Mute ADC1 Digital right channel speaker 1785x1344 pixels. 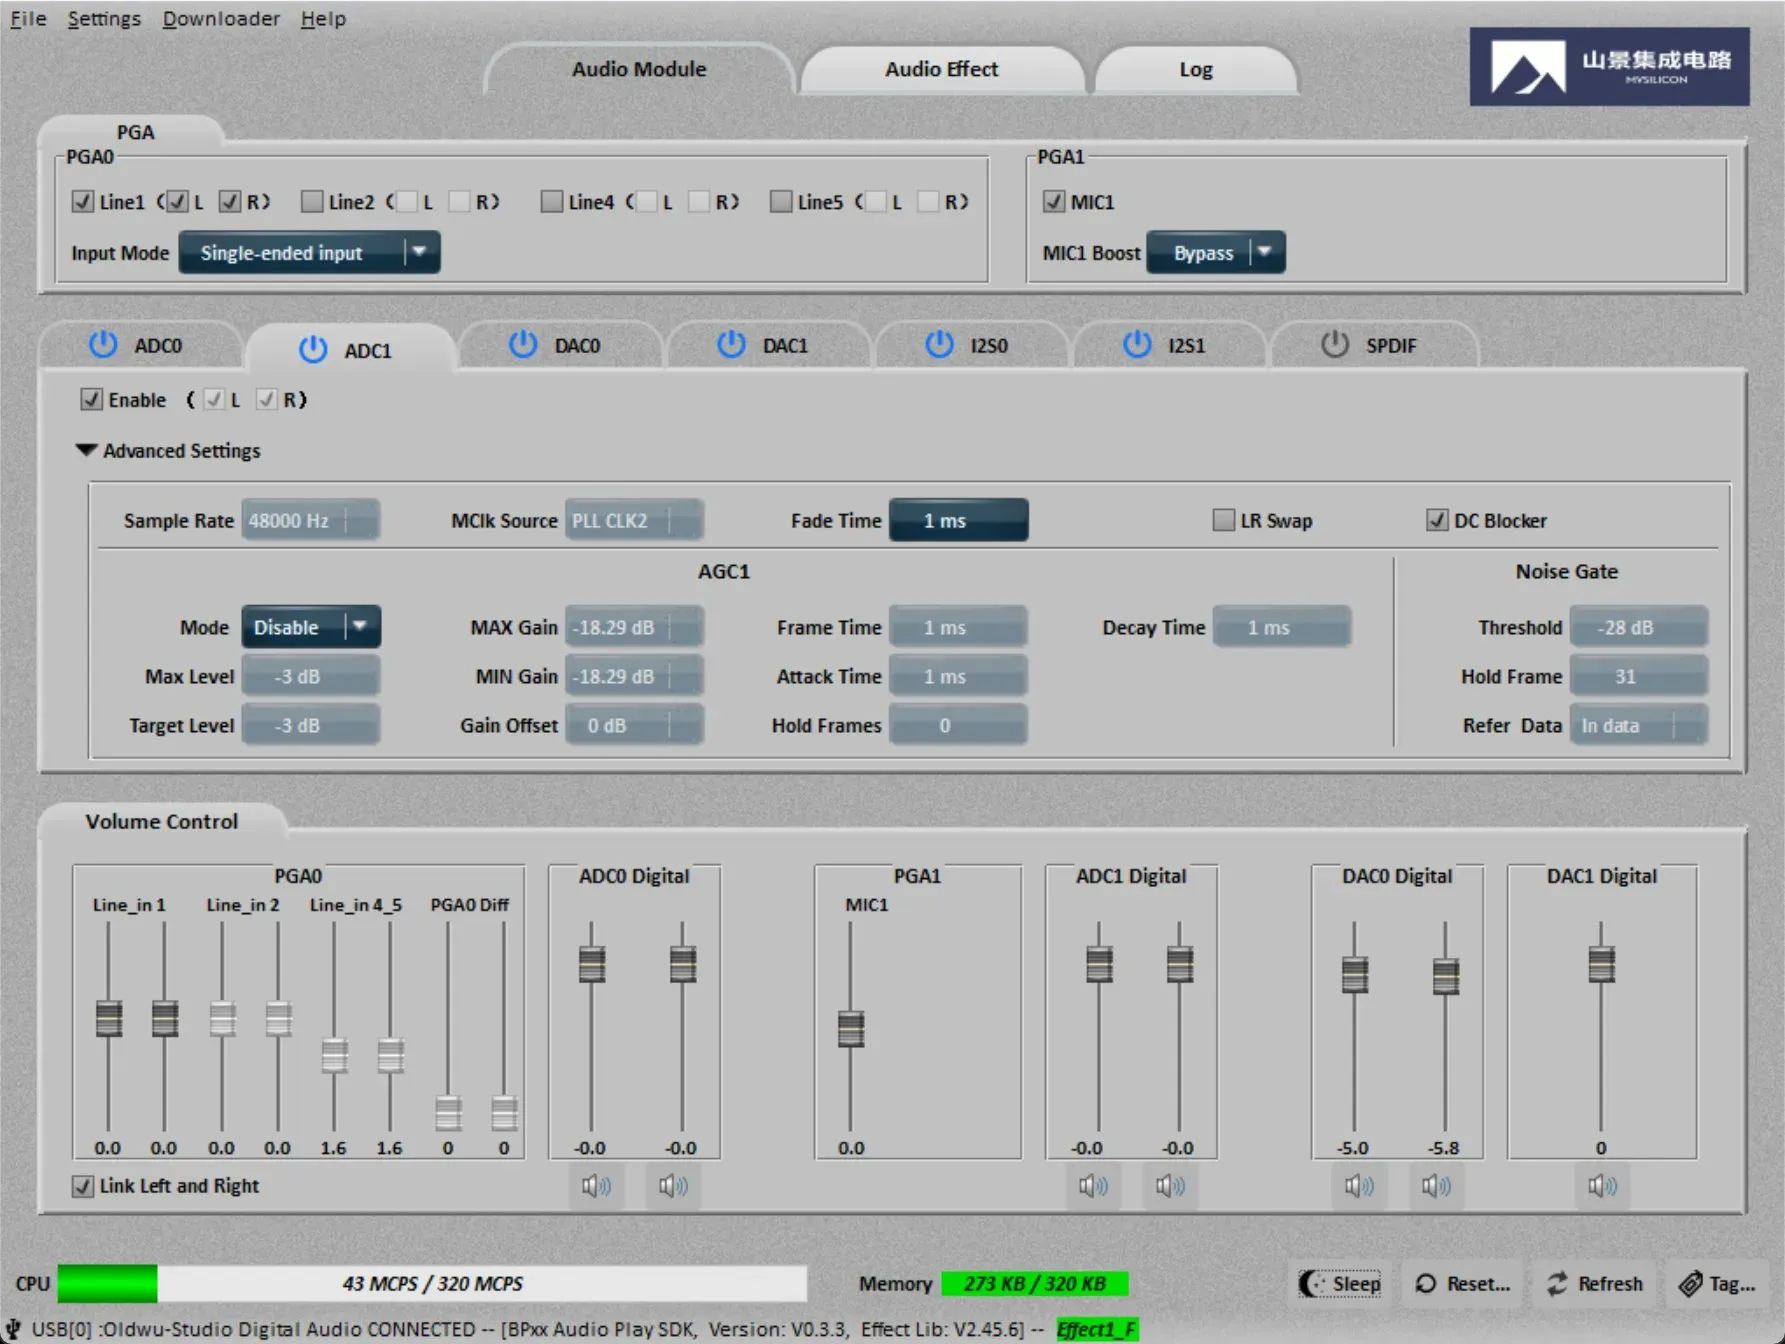[x=1170, y=1186]
